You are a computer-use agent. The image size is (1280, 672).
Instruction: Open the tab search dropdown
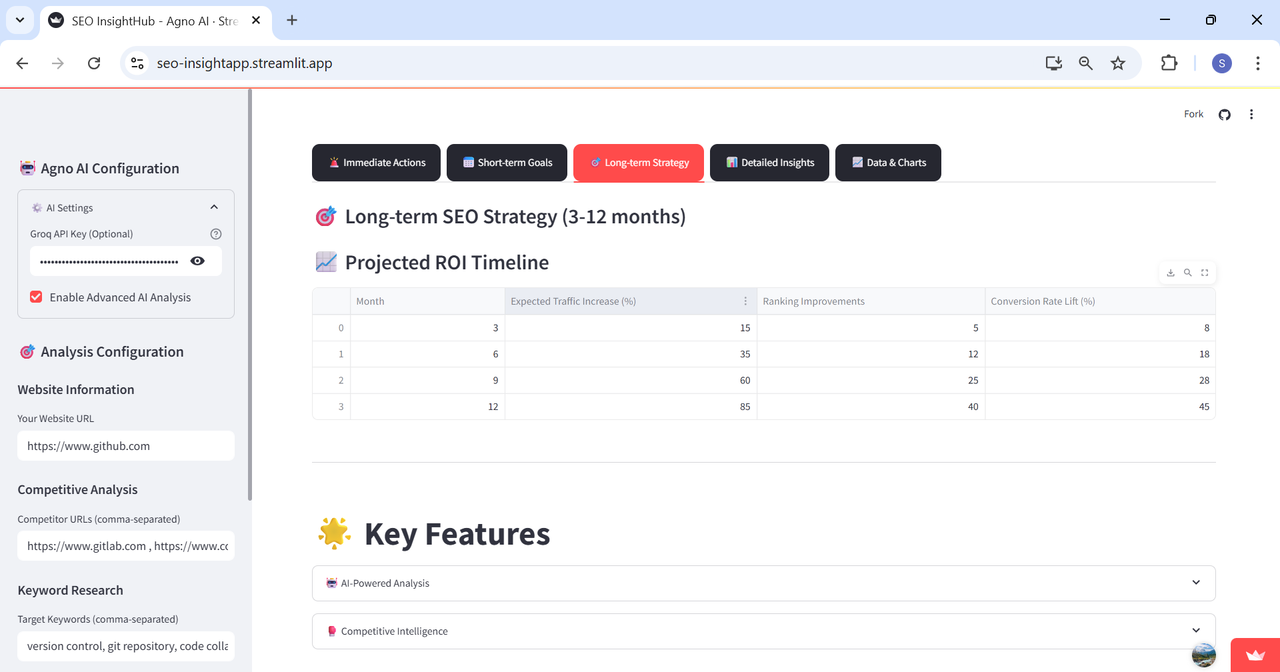pos(19,20)
